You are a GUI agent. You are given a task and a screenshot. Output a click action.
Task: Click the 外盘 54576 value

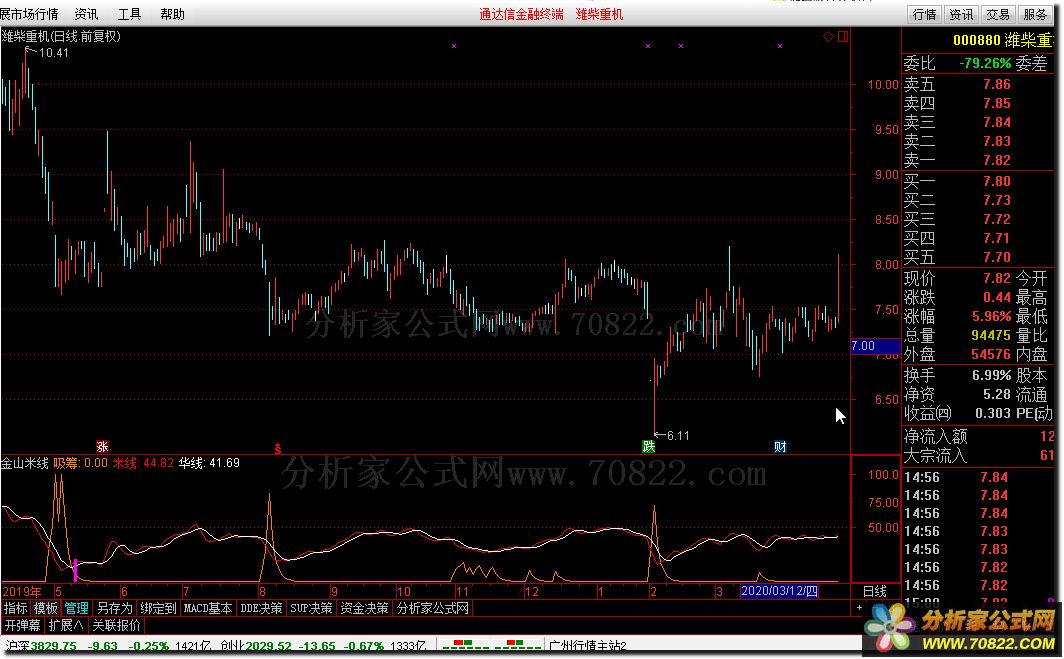[x=991, y=354]
